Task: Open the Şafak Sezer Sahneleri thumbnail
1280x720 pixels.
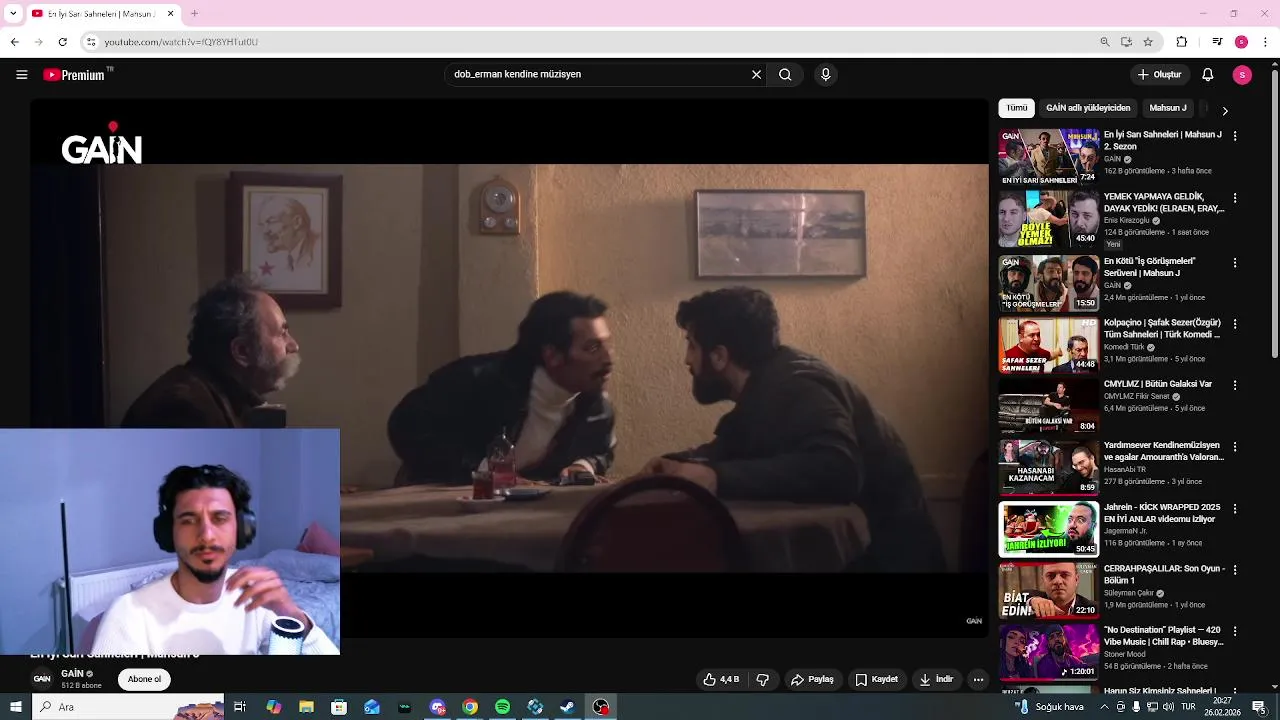Action: (1048, 344)
